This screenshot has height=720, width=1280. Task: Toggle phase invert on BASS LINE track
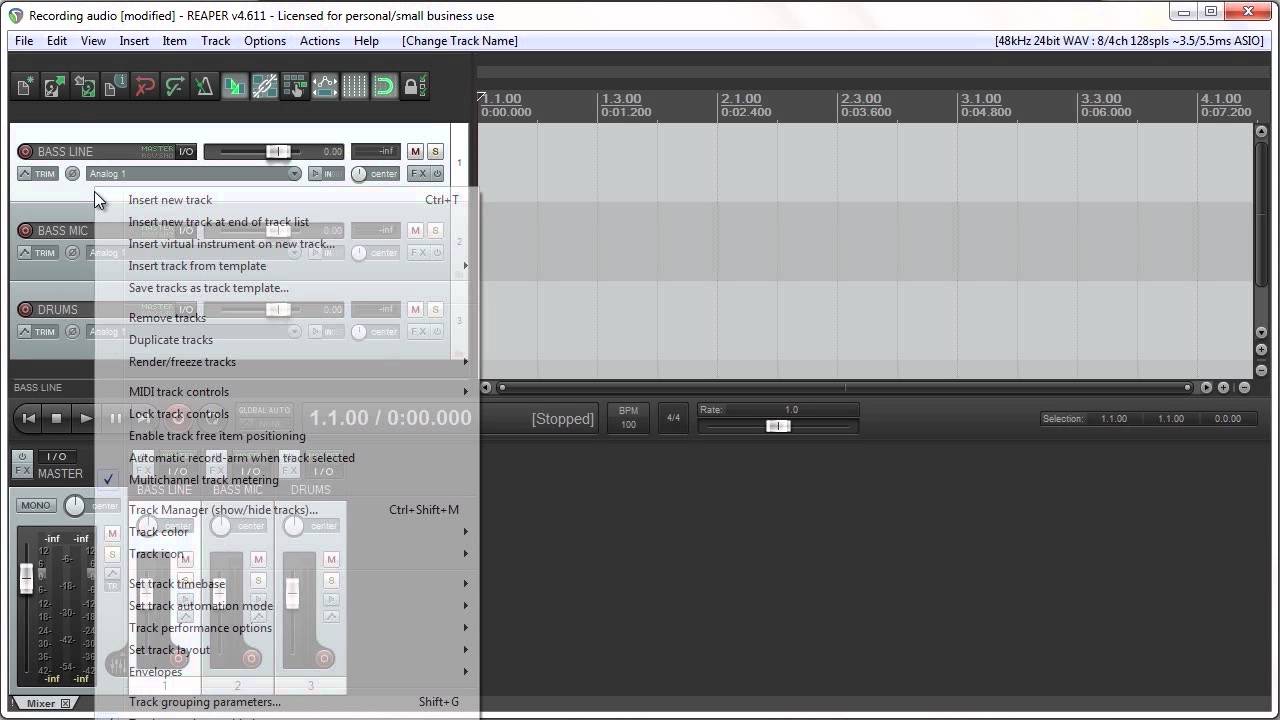(72, 174)
